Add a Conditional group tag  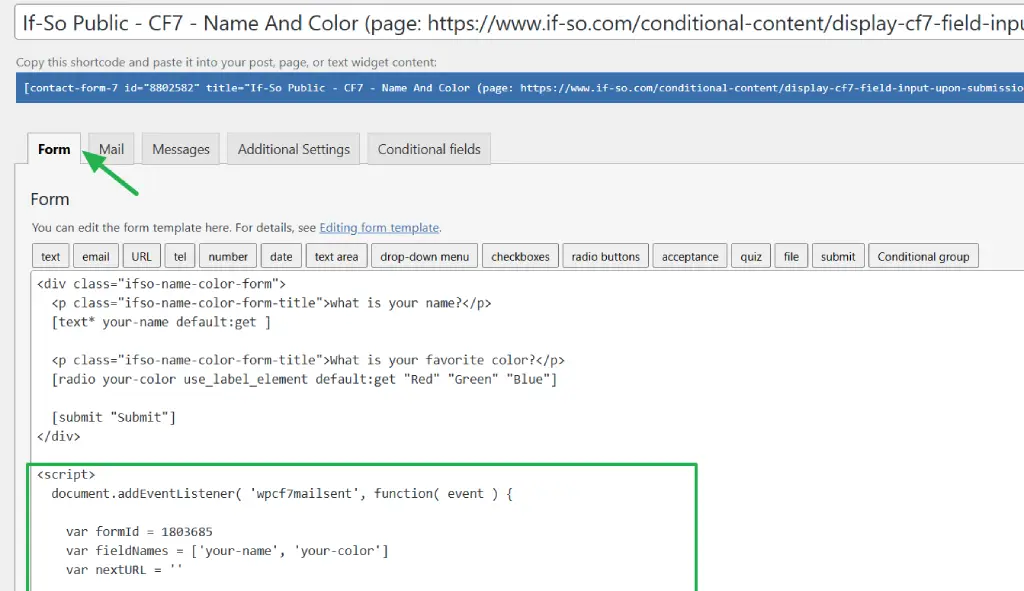coord(923,256)
